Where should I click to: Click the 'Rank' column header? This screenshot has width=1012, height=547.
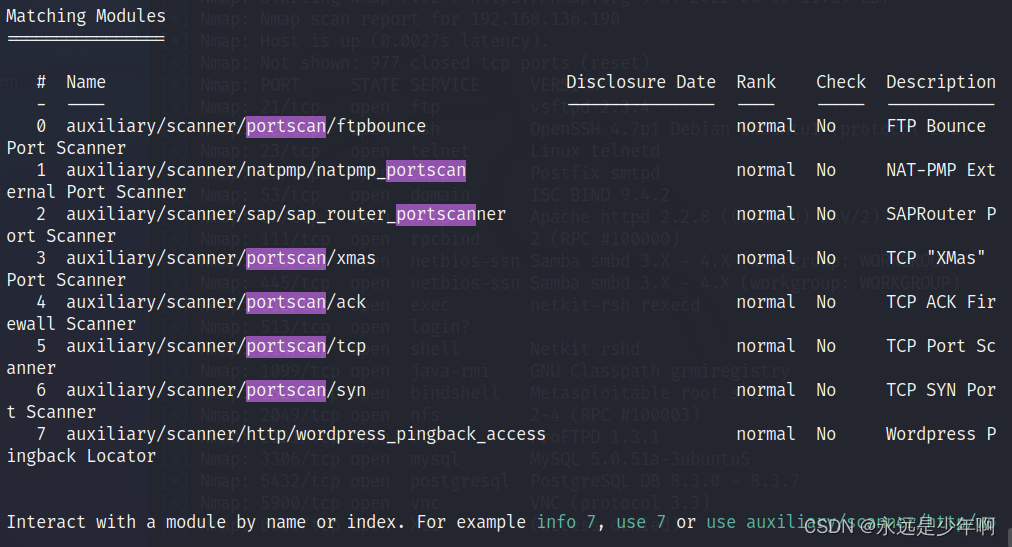[756, 82]
